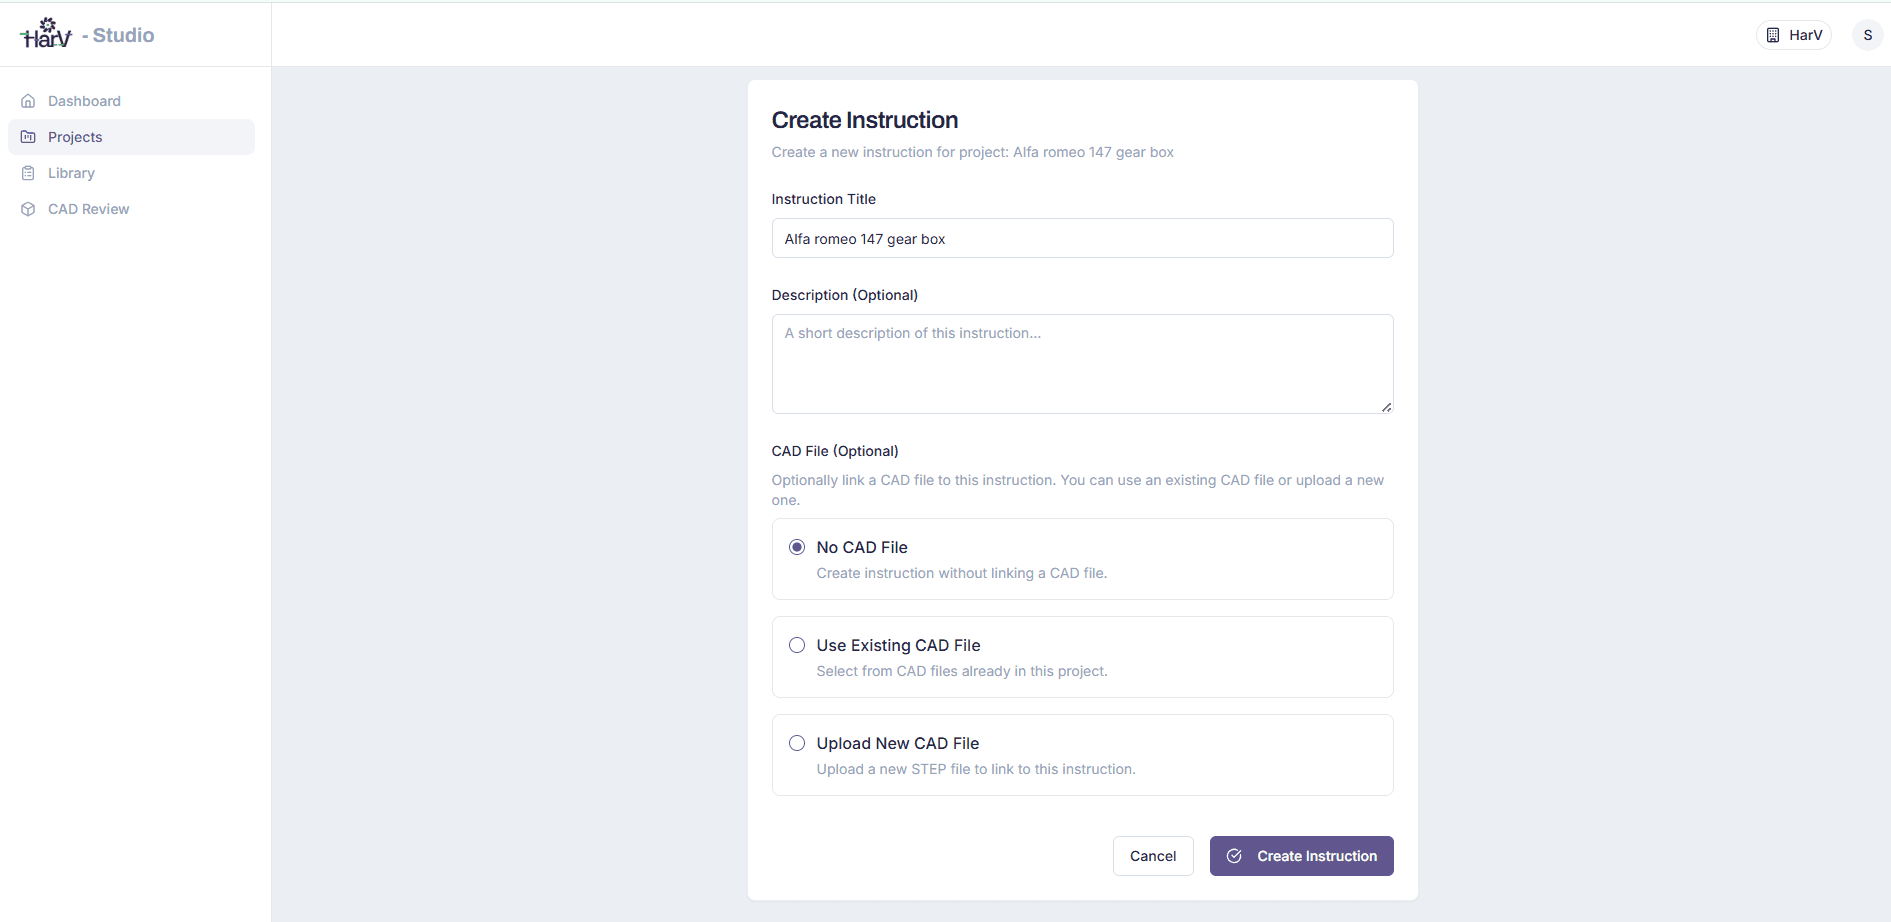1891x922 pixels.
Task: Click the checkmark icon in Create Instruction button
Action: [1234, 856]
